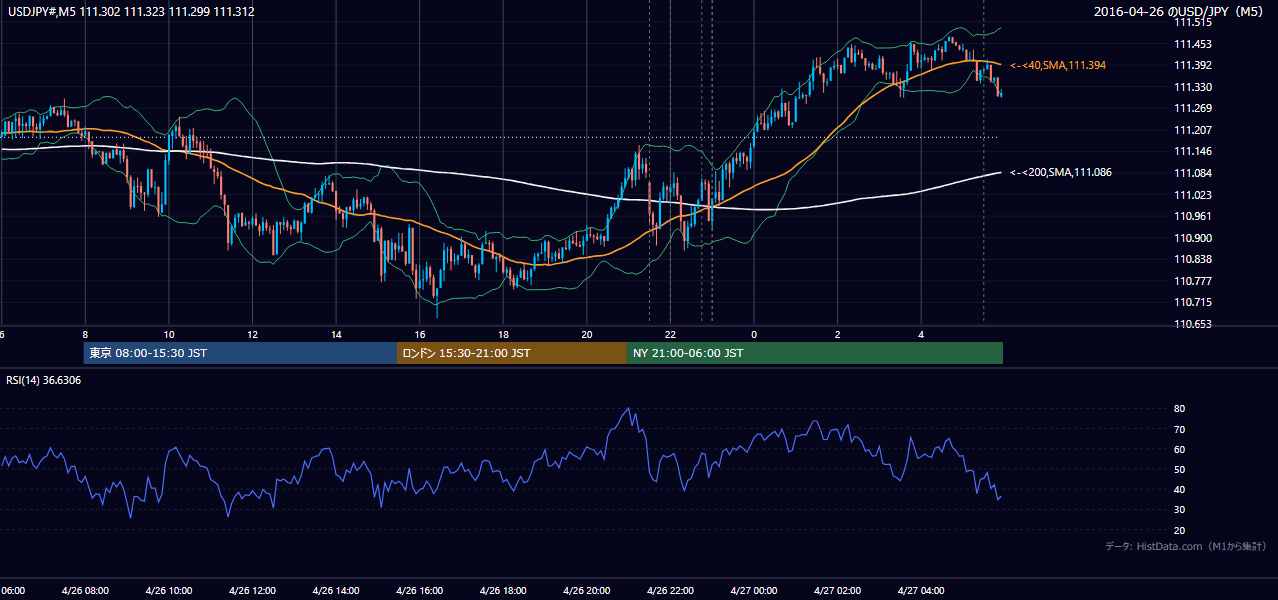Select the ロンドン 15:30-21:00 JST session bar

[x=512, y=353]
